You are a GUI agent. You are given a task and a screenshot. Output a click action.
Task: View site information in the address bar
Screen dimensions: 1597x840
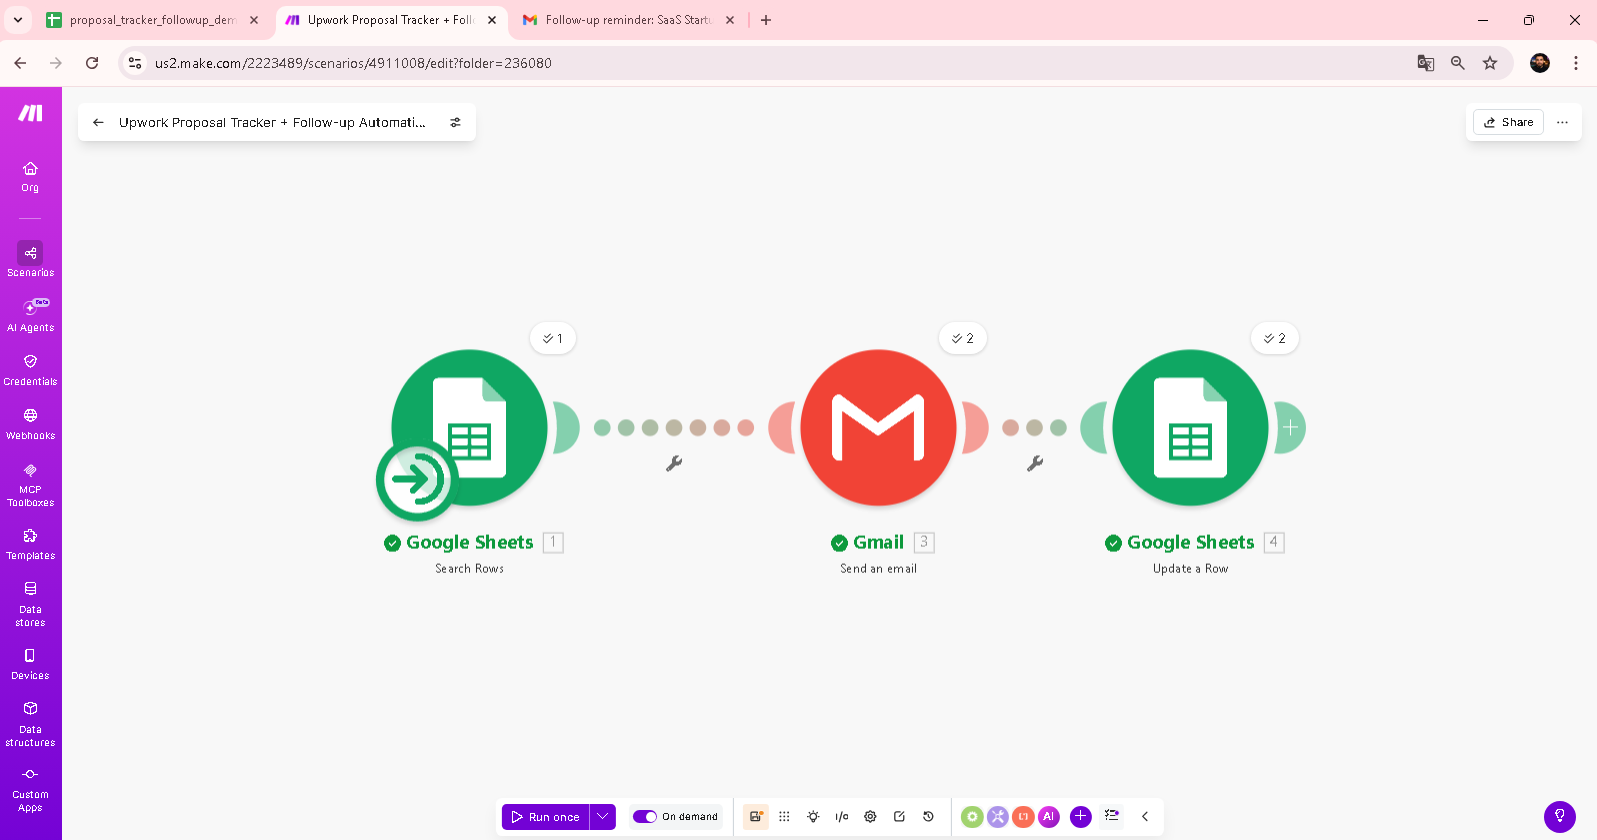(x=135, y=63)
